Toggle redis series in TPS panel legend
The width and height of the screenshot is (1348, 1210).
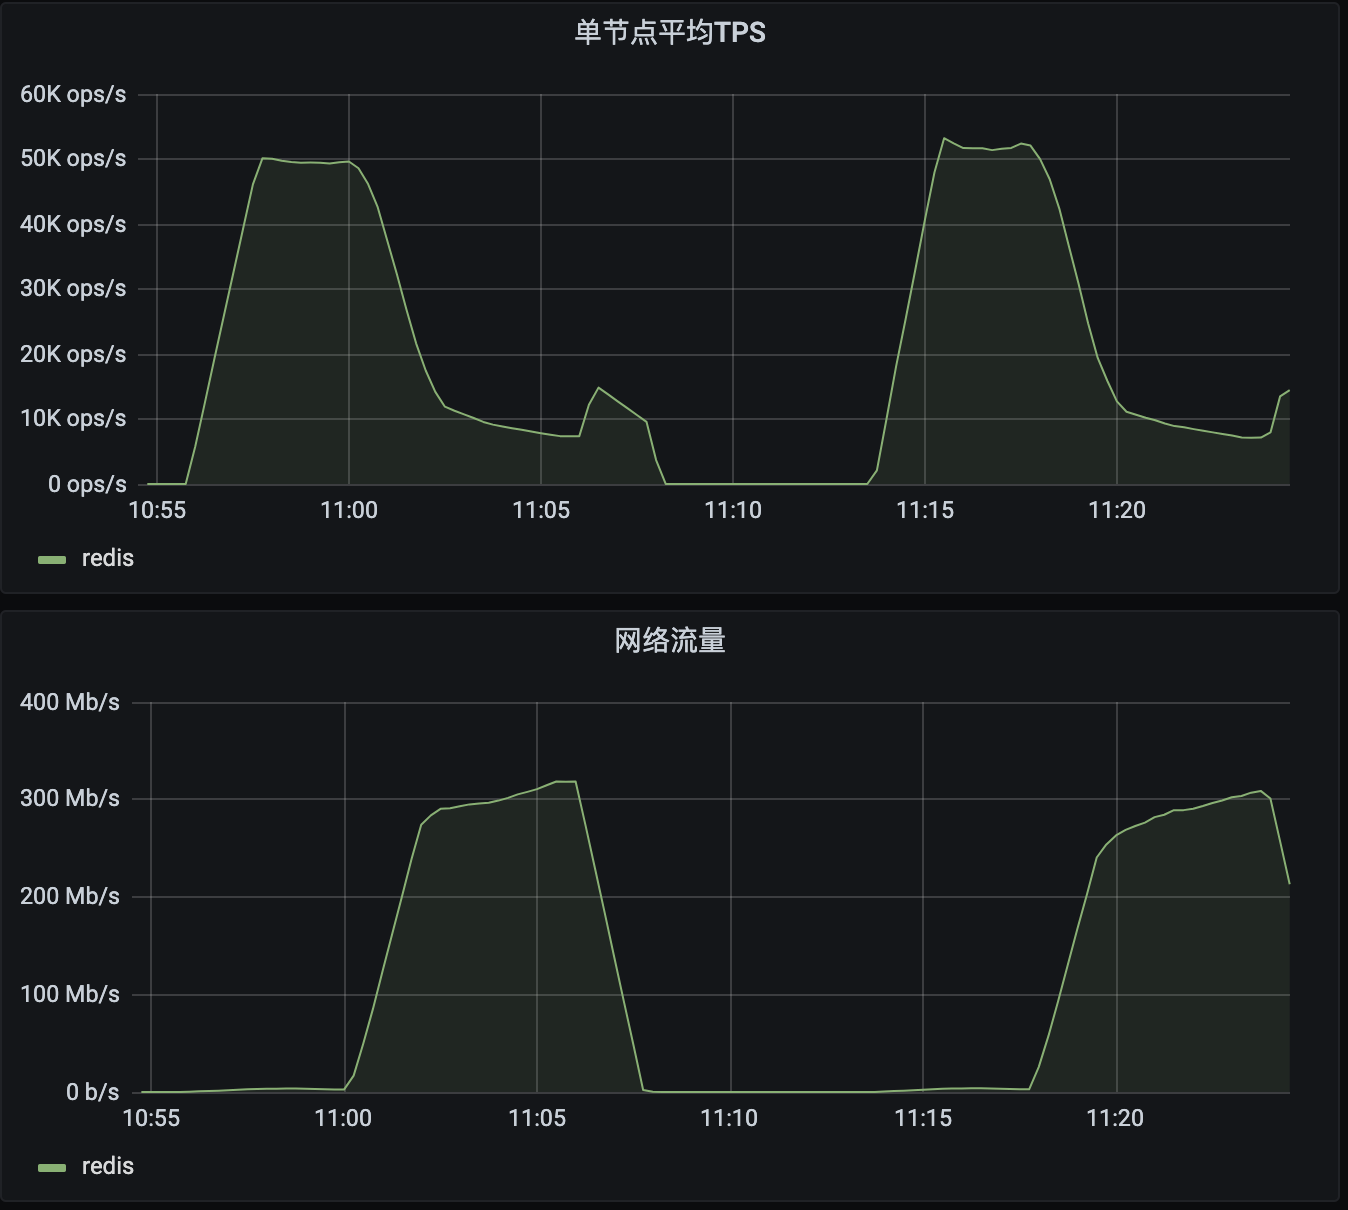click(x=107, y=558)
